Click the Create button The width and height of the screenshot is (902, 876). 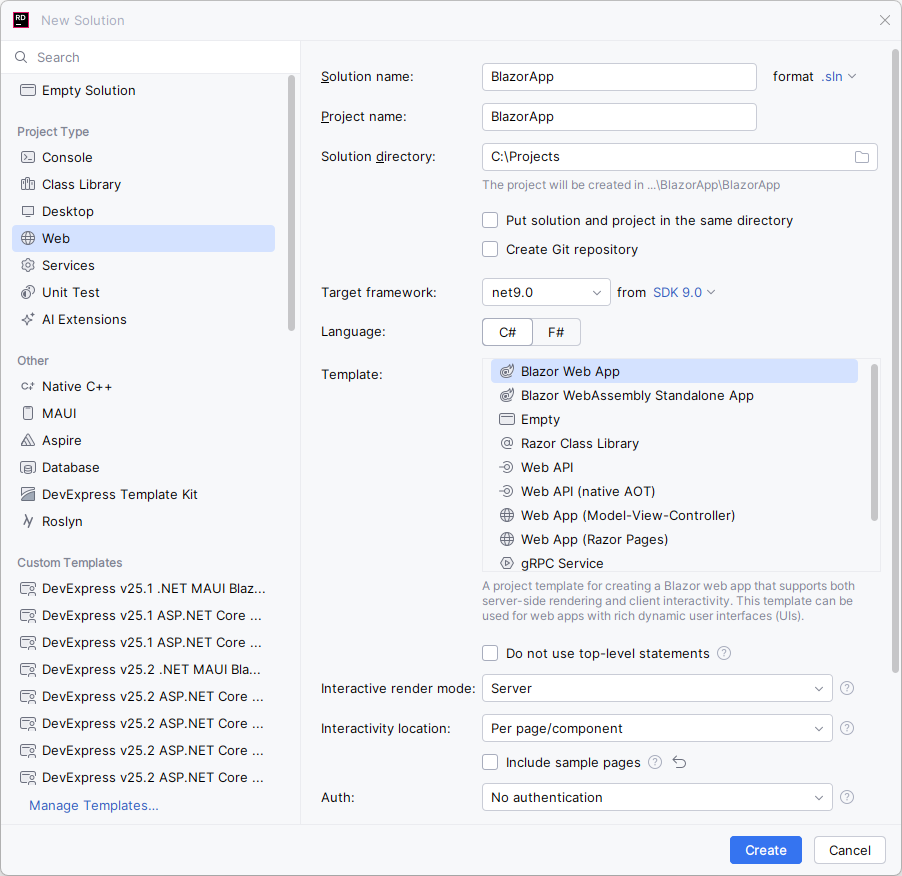[765, 850]
